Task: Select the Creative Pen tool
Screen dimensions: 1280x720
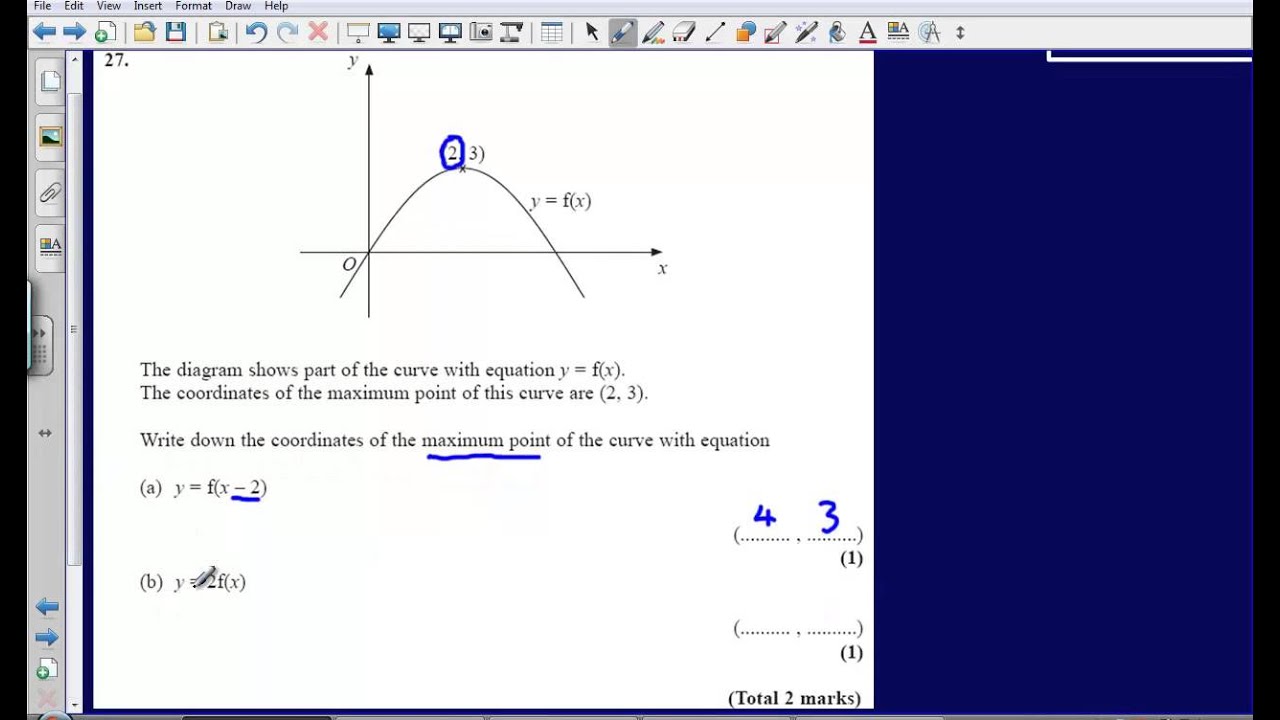Action: (x=653, y=32)
